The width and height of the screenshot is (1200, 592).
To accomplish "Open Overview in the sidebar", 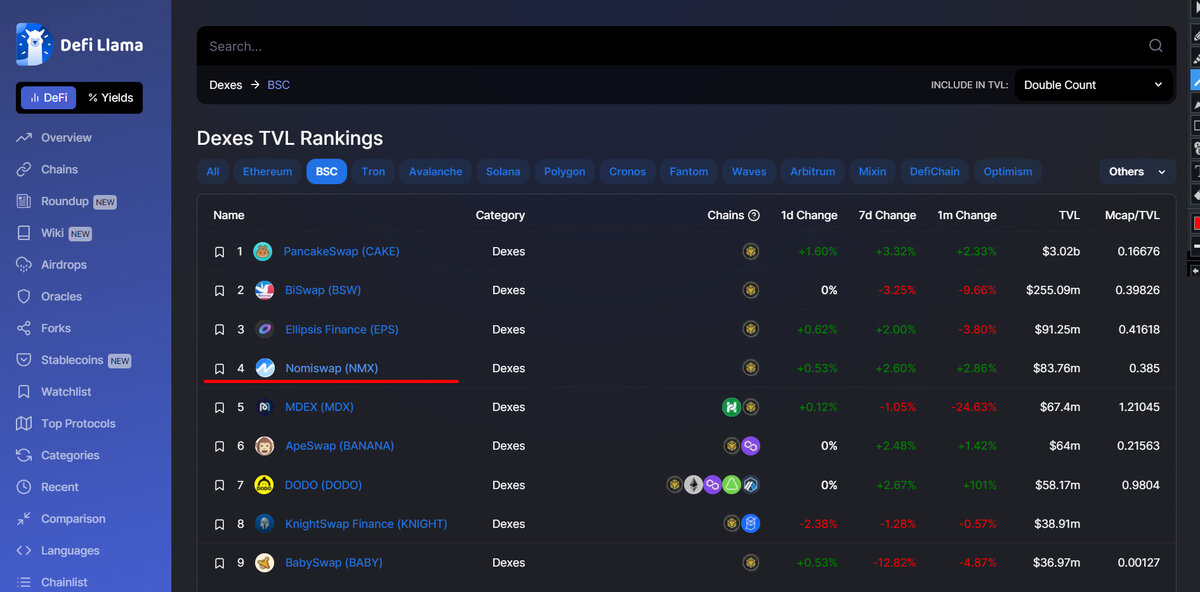I will point(54,138).
